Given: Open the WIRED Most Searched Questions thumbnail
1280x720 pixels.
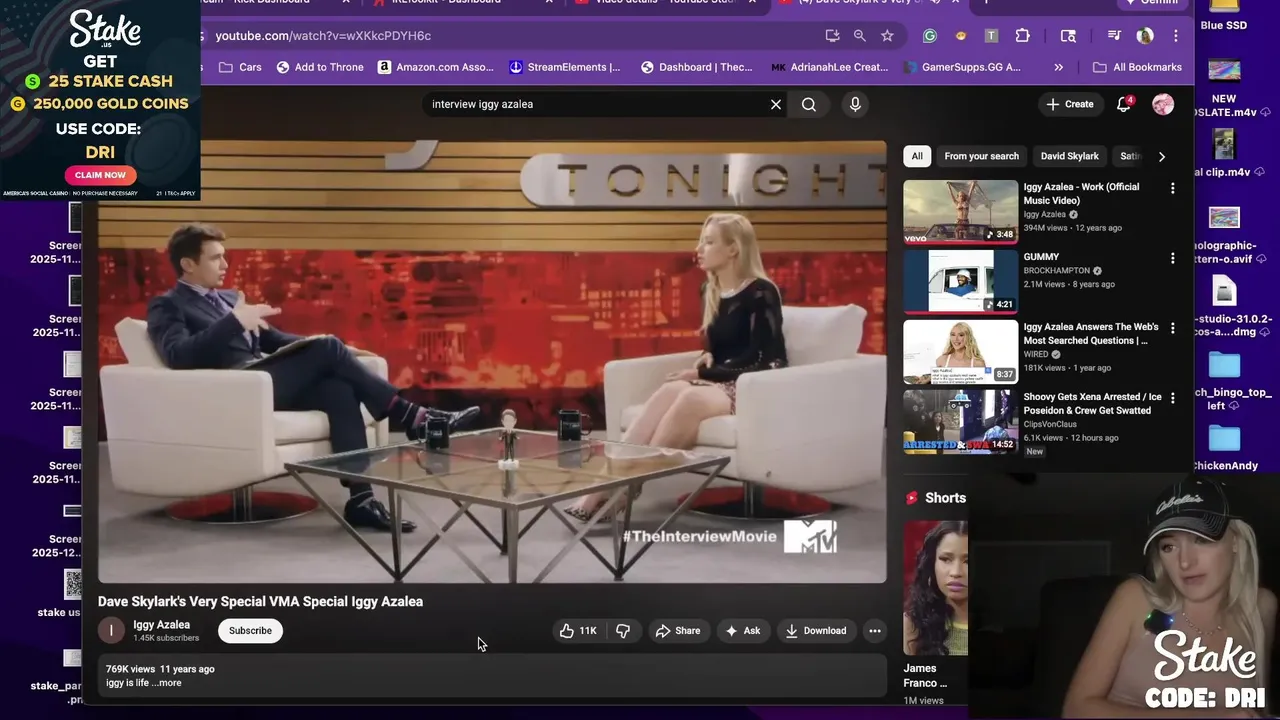Looking at the screenshot, I should point(961,352).
